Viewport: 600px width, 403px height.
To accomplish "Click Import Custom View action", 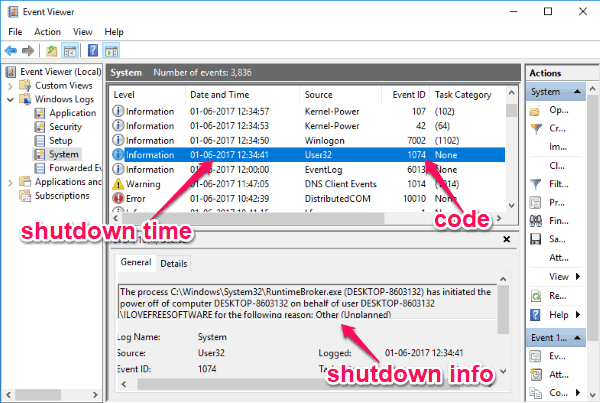I will click(x=558, y=147).
